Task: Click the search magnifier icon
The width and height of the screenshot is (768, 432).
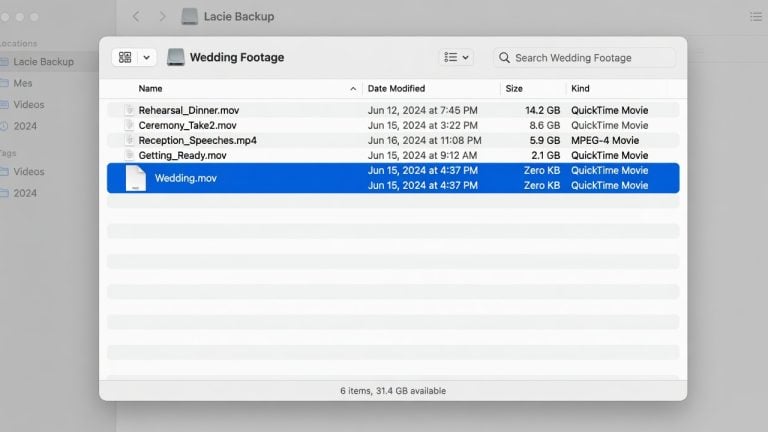Action: click(x=504, y=58)
